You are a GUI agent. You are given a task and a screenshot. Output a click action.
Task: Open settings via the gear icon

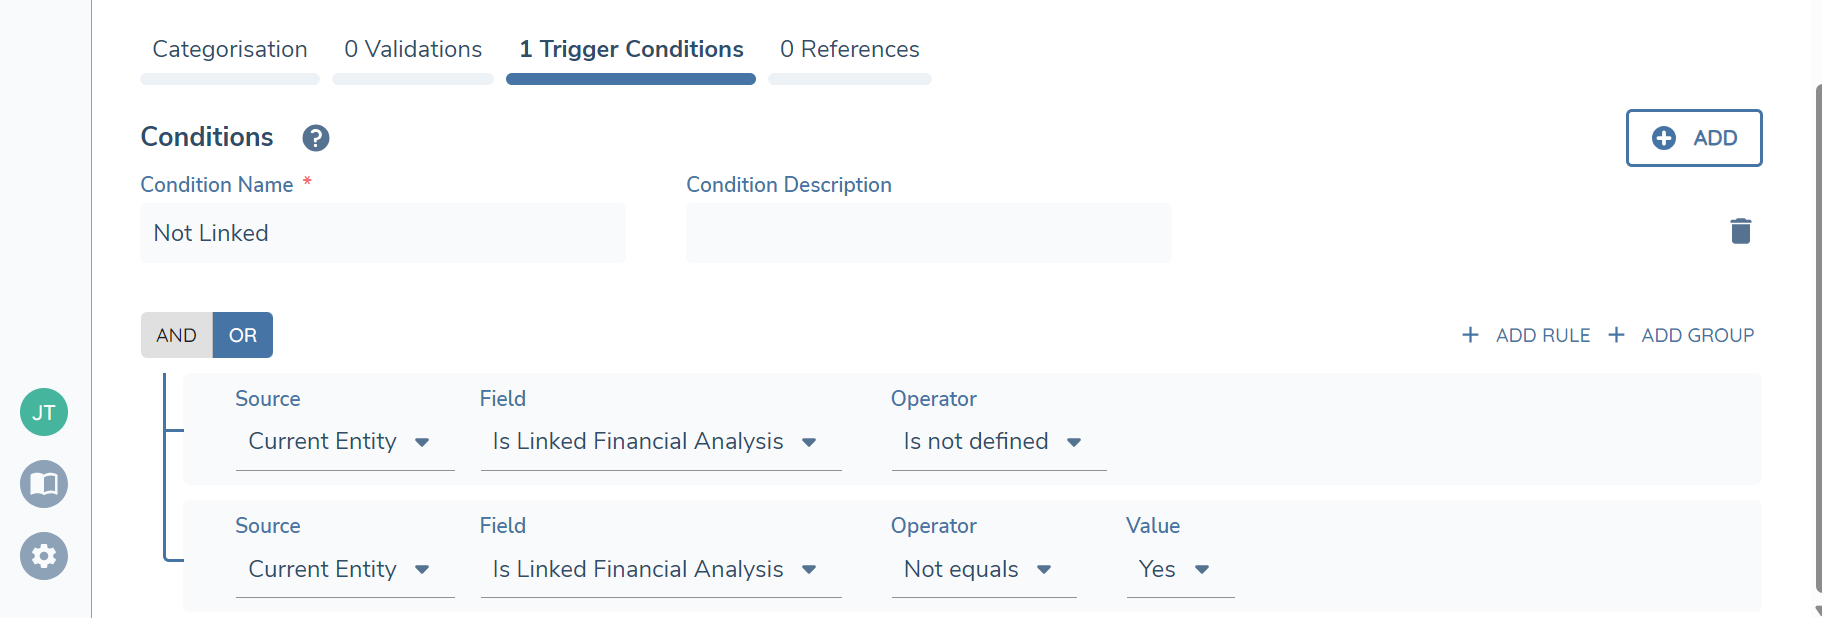pyautogui.click(x=44, y=556)
